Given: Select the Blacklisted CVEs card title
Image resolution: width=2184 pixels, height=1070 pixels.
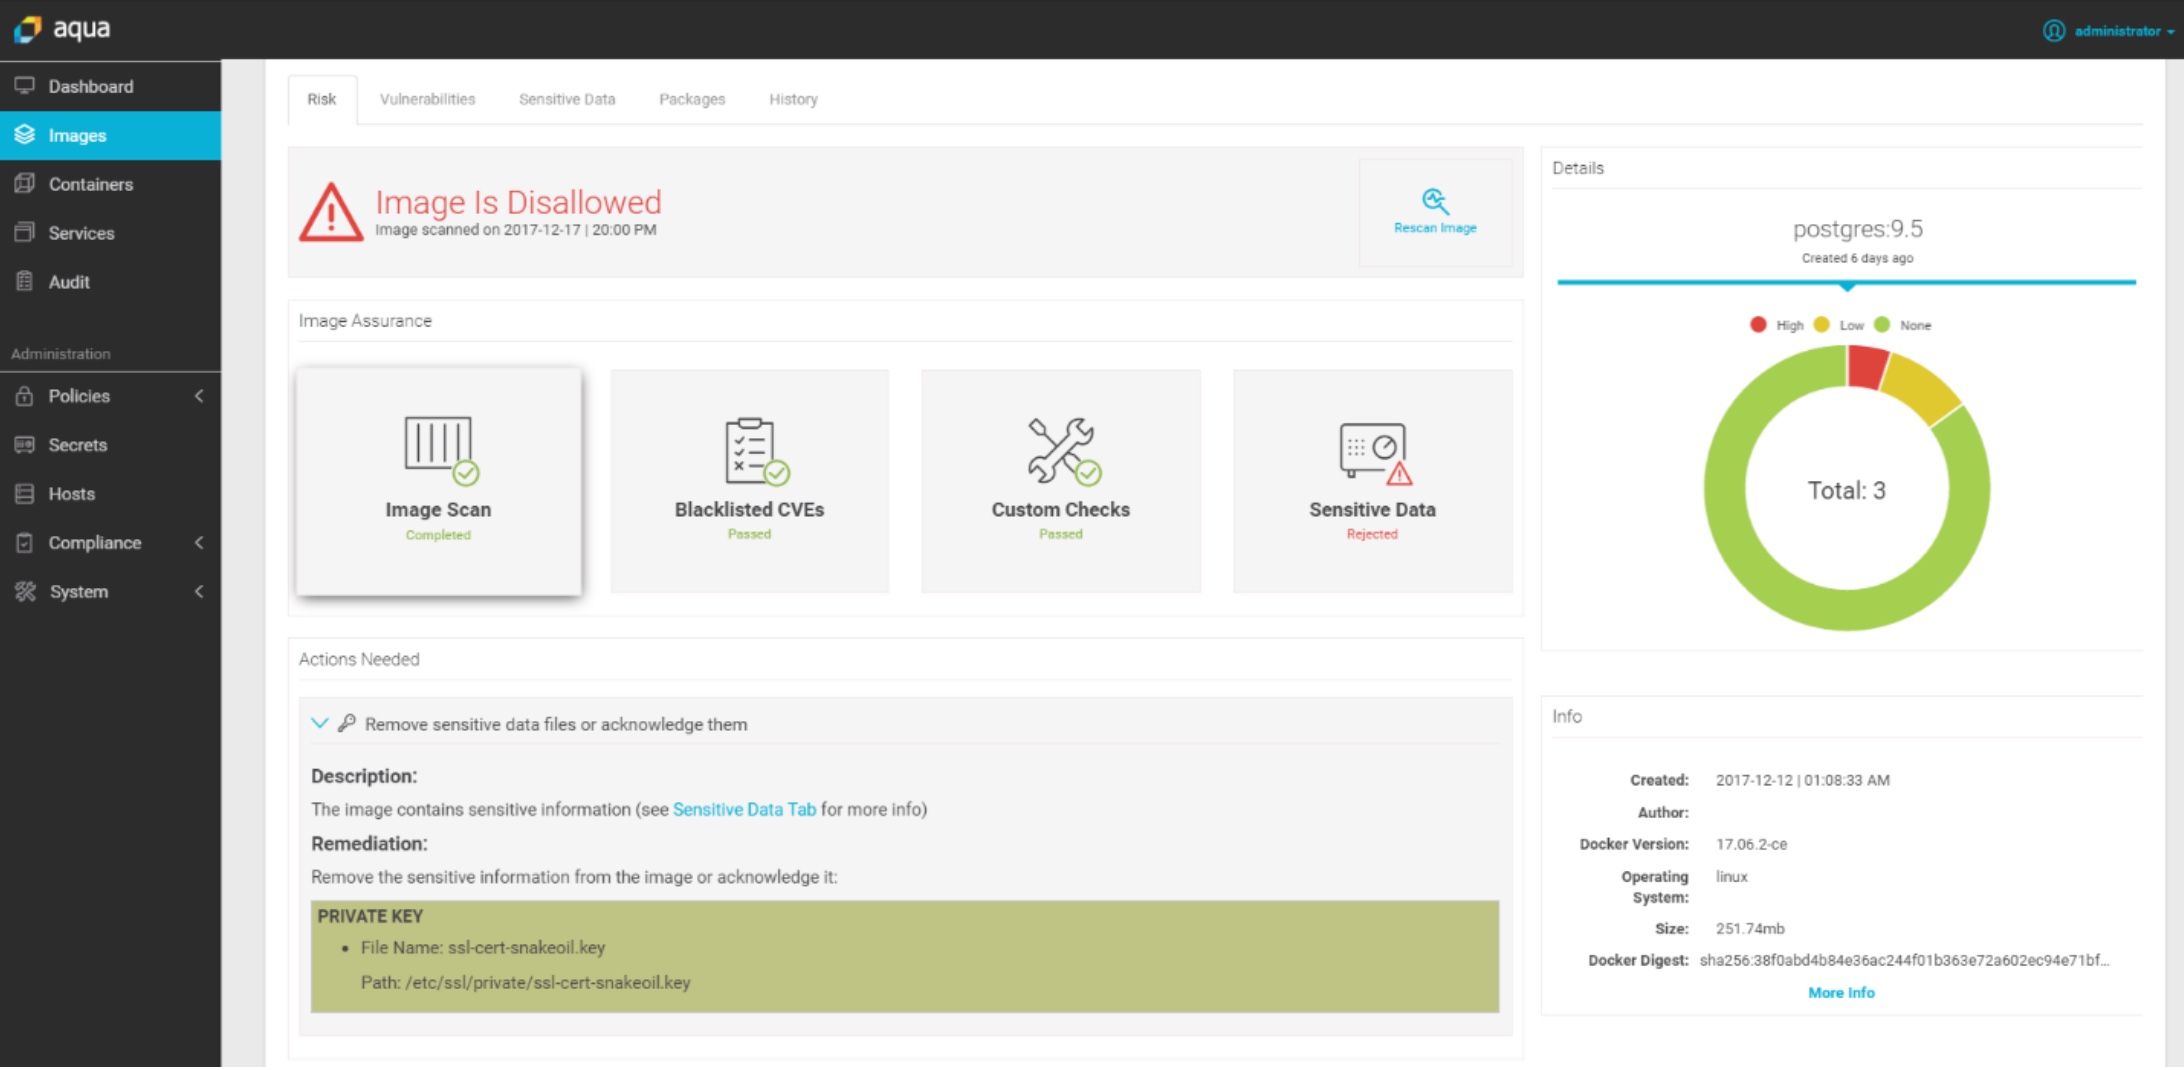Looking at the screenshot, I should pos(749,509).
